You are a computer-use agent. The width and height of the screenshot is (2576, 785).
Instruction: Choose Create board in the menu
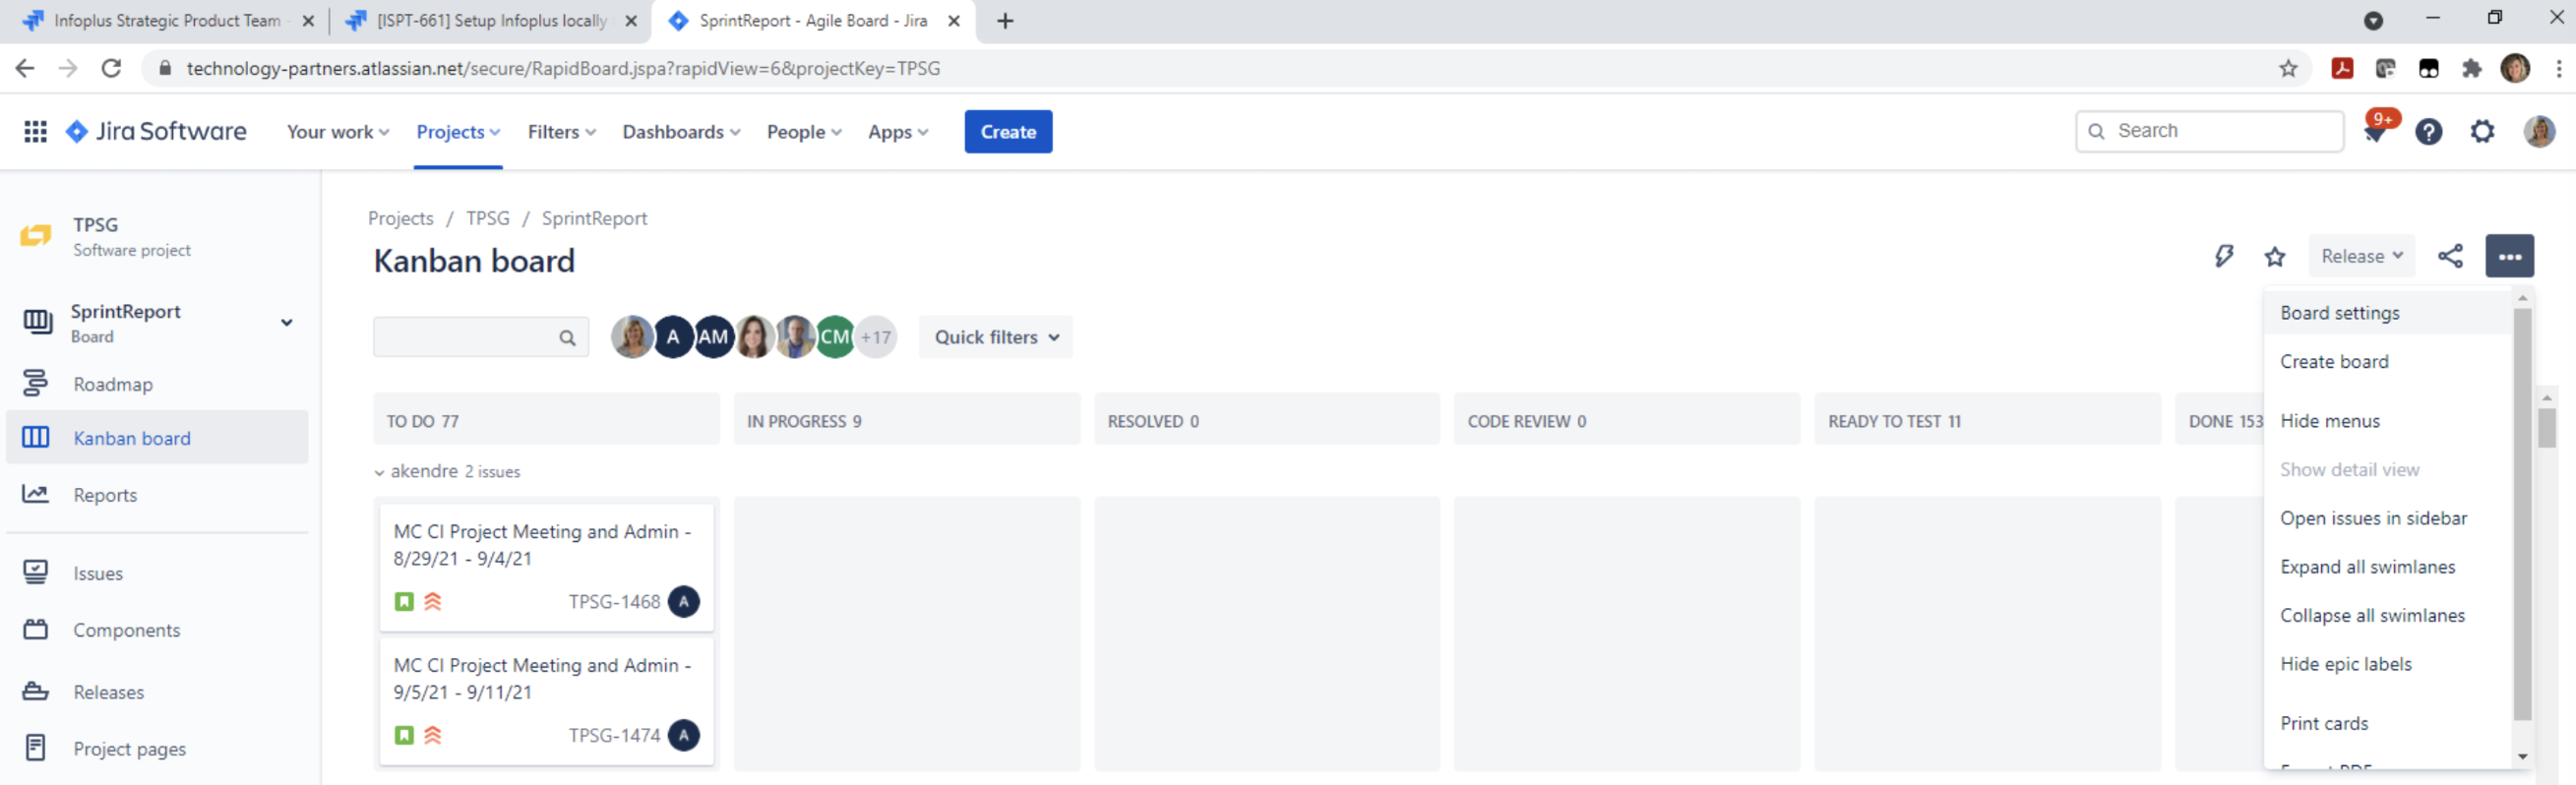2388,362
